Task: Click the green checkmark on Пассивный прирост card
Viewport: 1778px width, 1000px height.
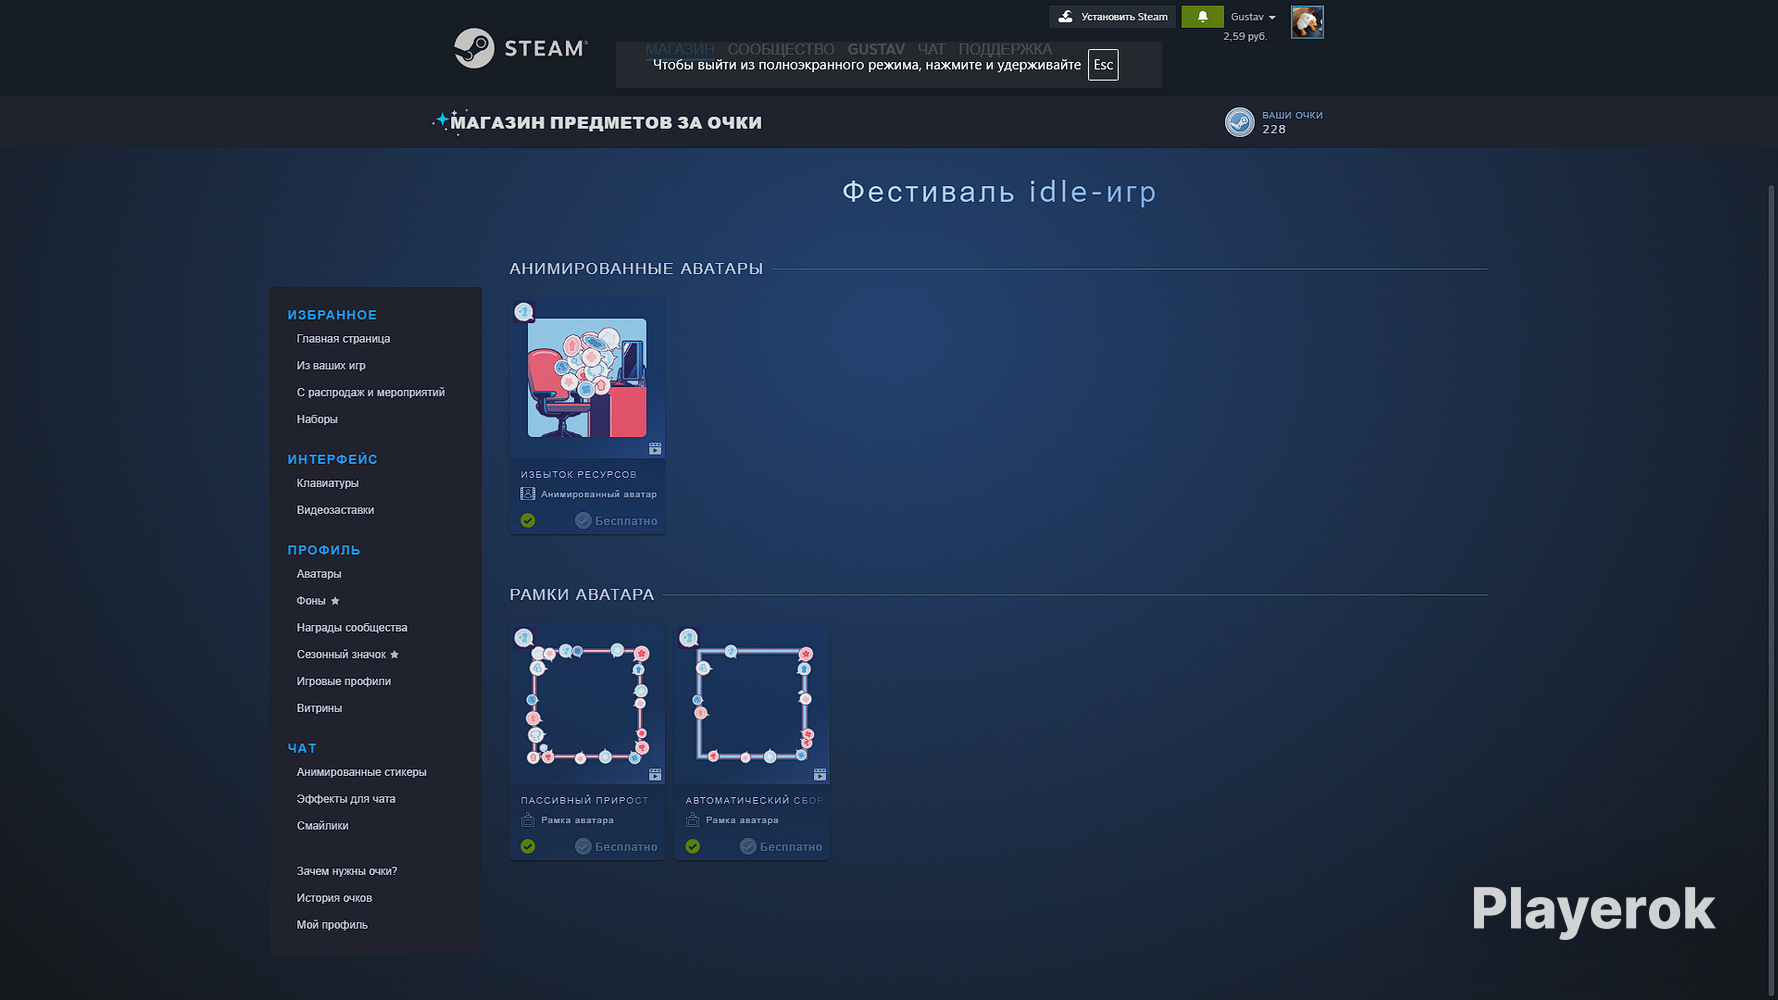Action: click(x=528, y=847)
